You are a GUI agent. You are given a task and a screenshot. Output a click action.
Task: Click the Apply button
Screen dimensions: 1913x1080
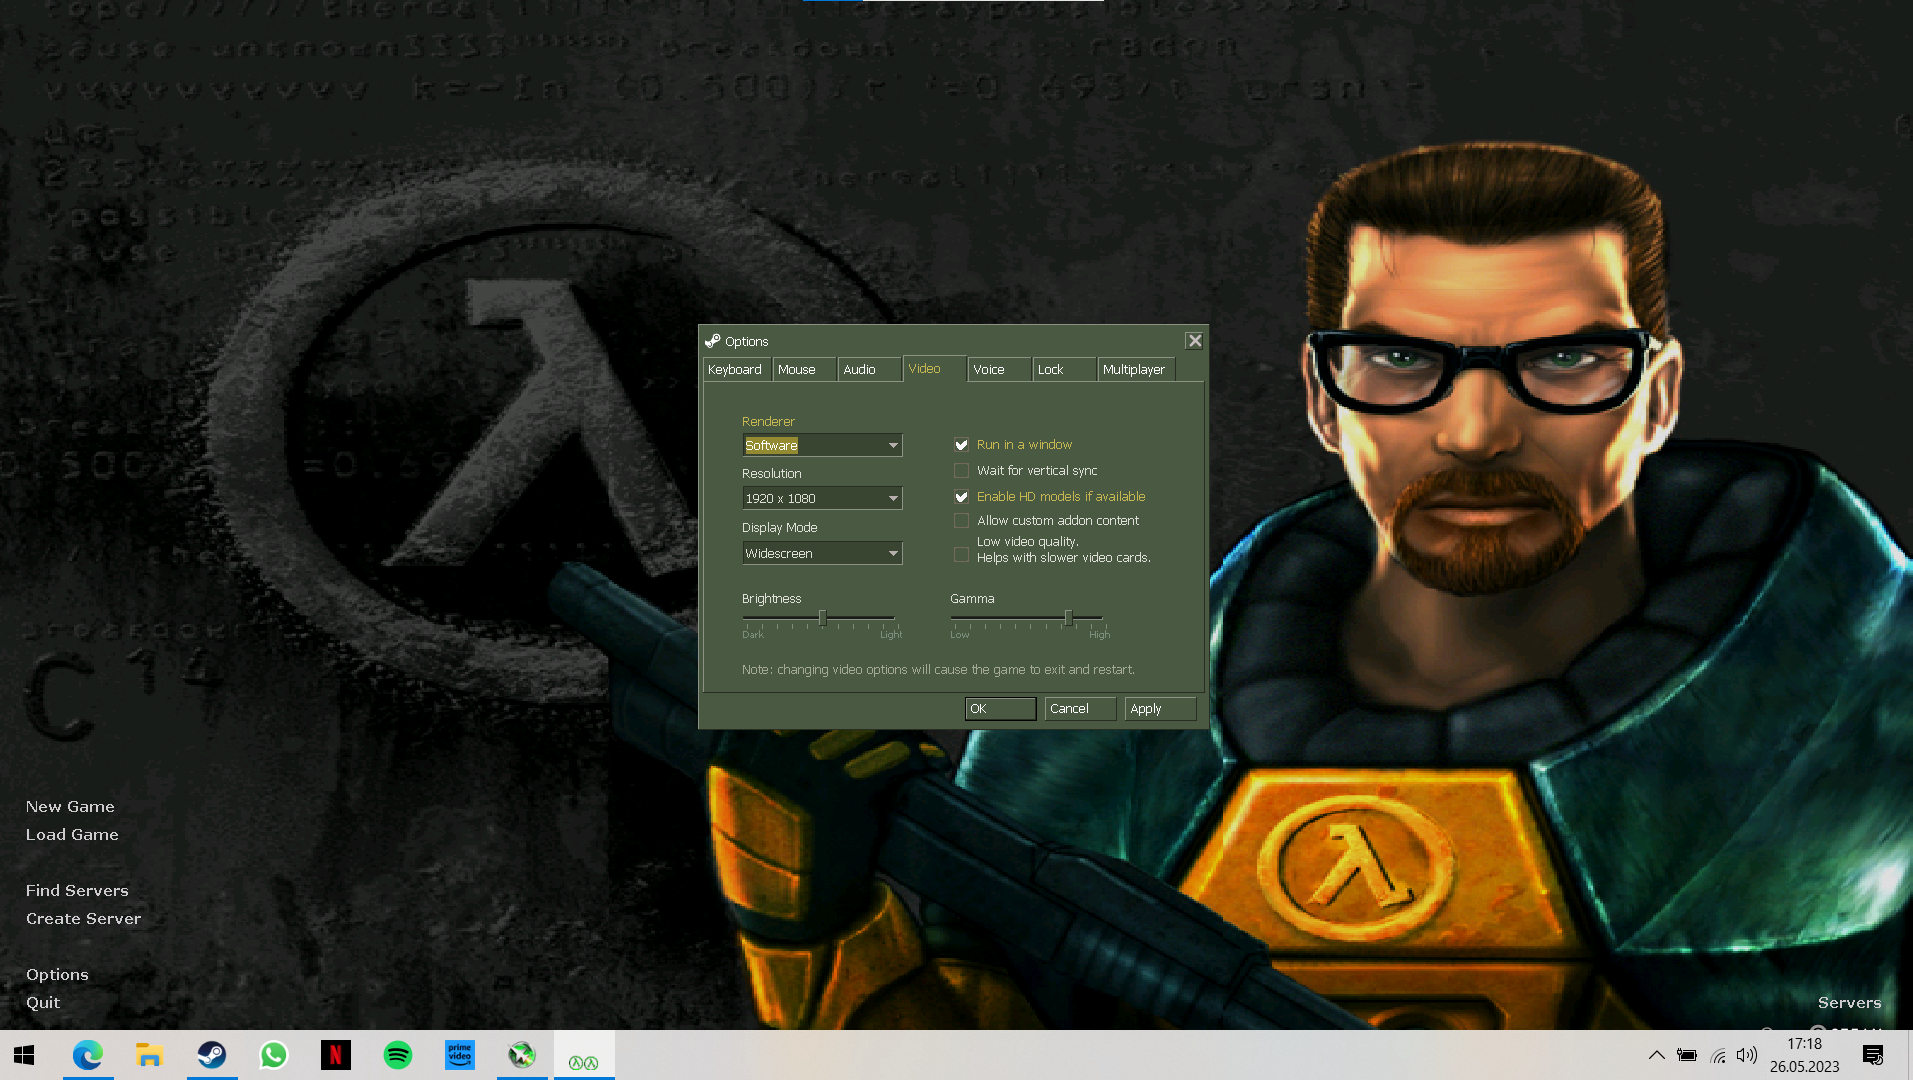pos(1160,709)
